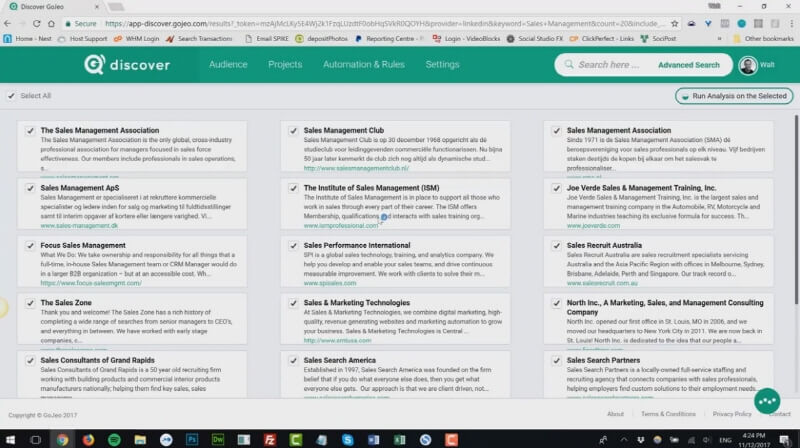Open www.joeverde.com link
This screenshot has height=448, width=800.
coord(593,226)
